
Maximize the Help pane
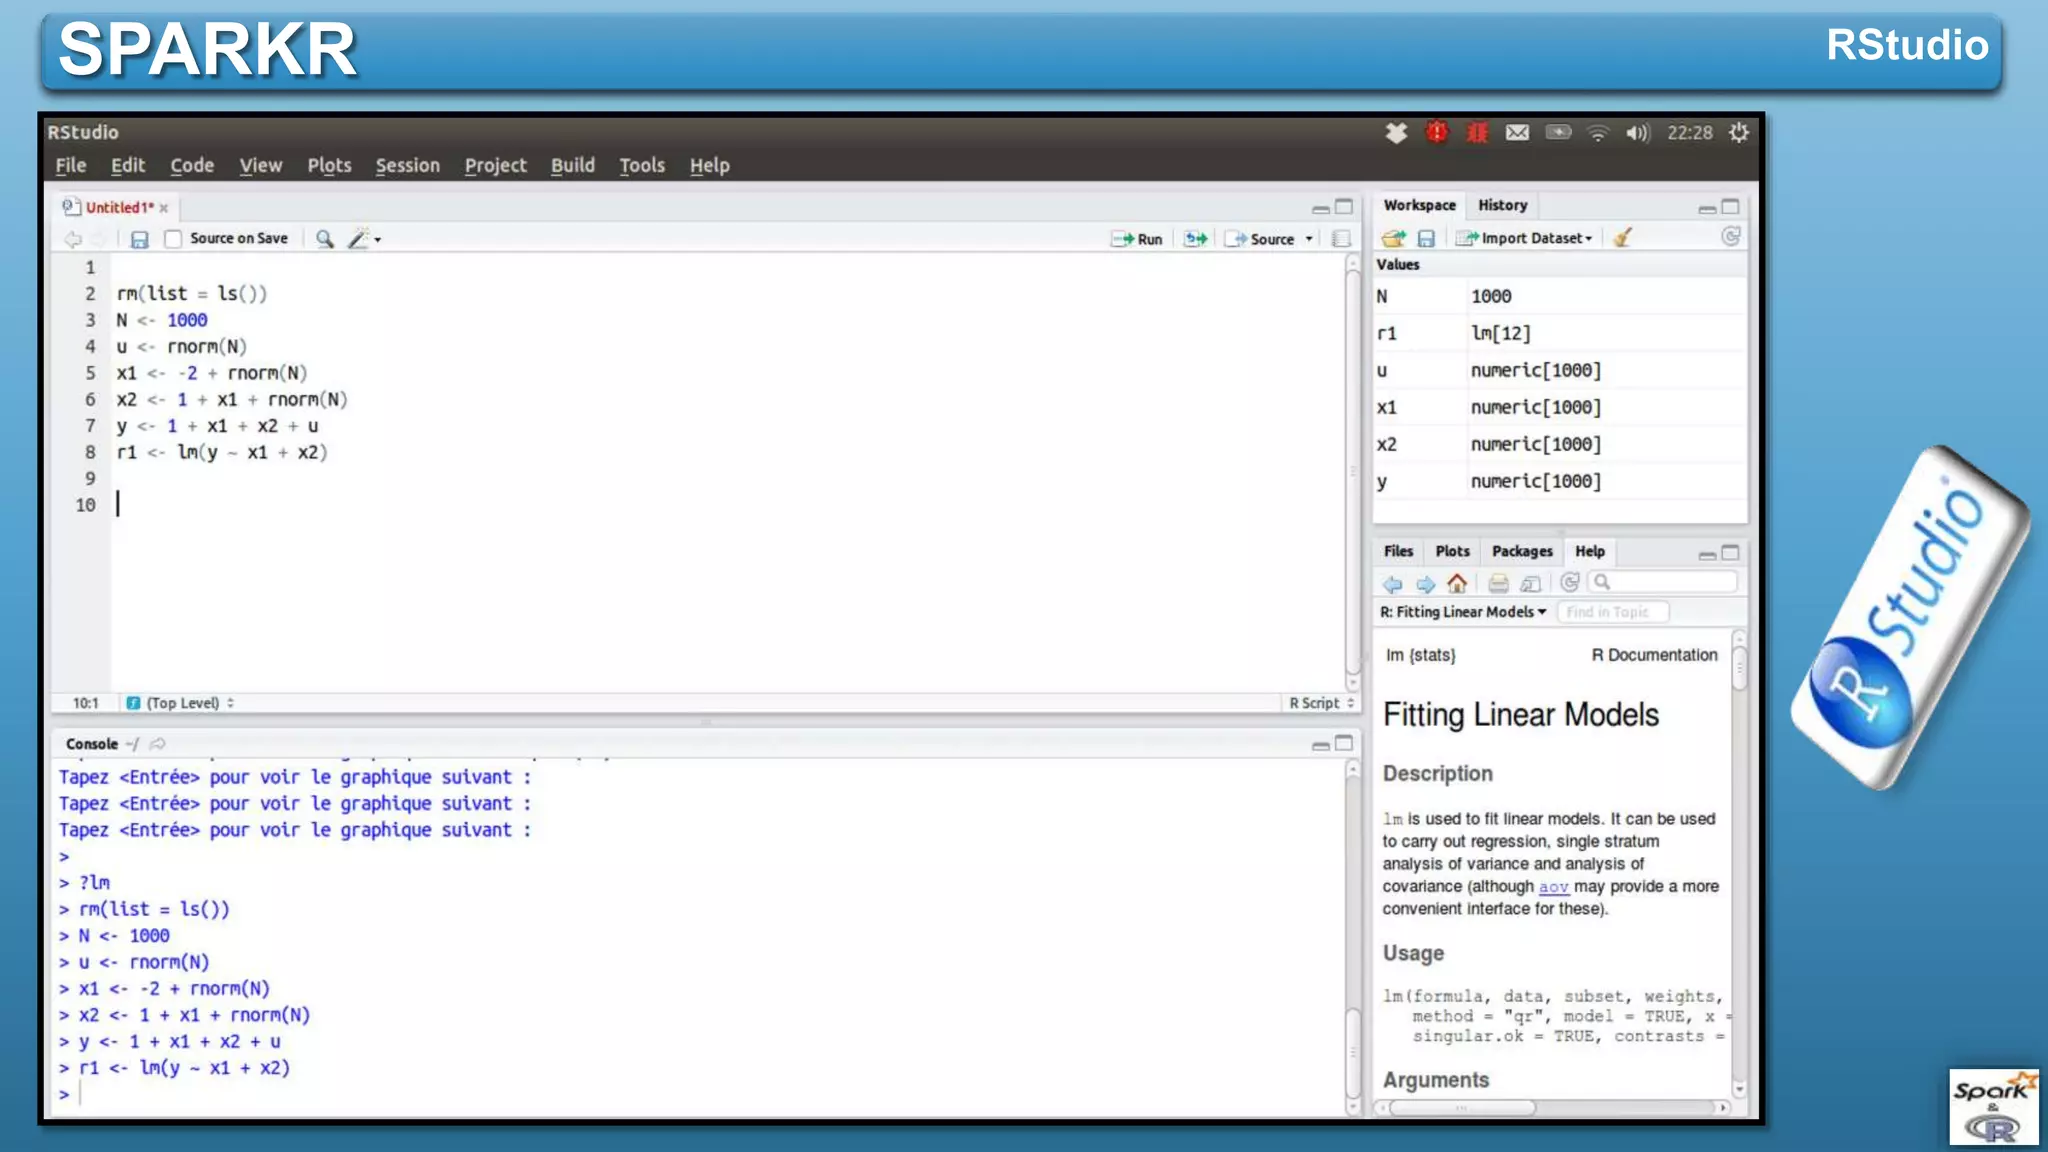(1731, 552)
